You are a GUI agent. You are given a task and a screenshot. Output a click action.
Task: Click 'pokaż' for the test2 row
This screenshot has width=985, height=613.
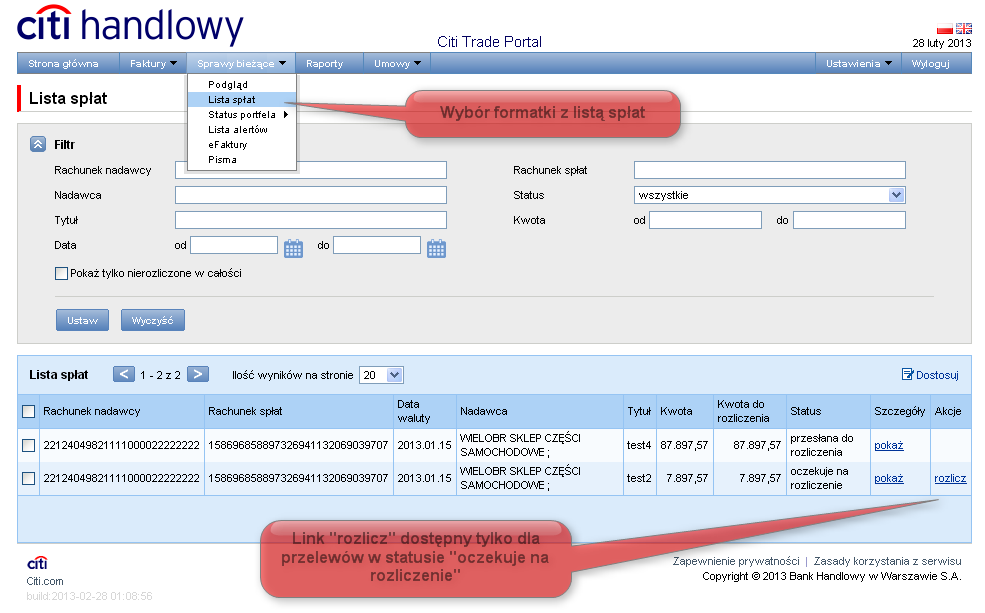889,479
